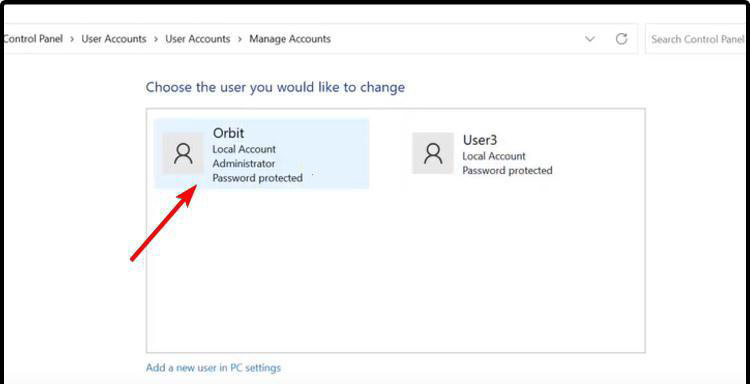
Task: Open the address bar history dropdown arrow
Action: tap(590, 39)
